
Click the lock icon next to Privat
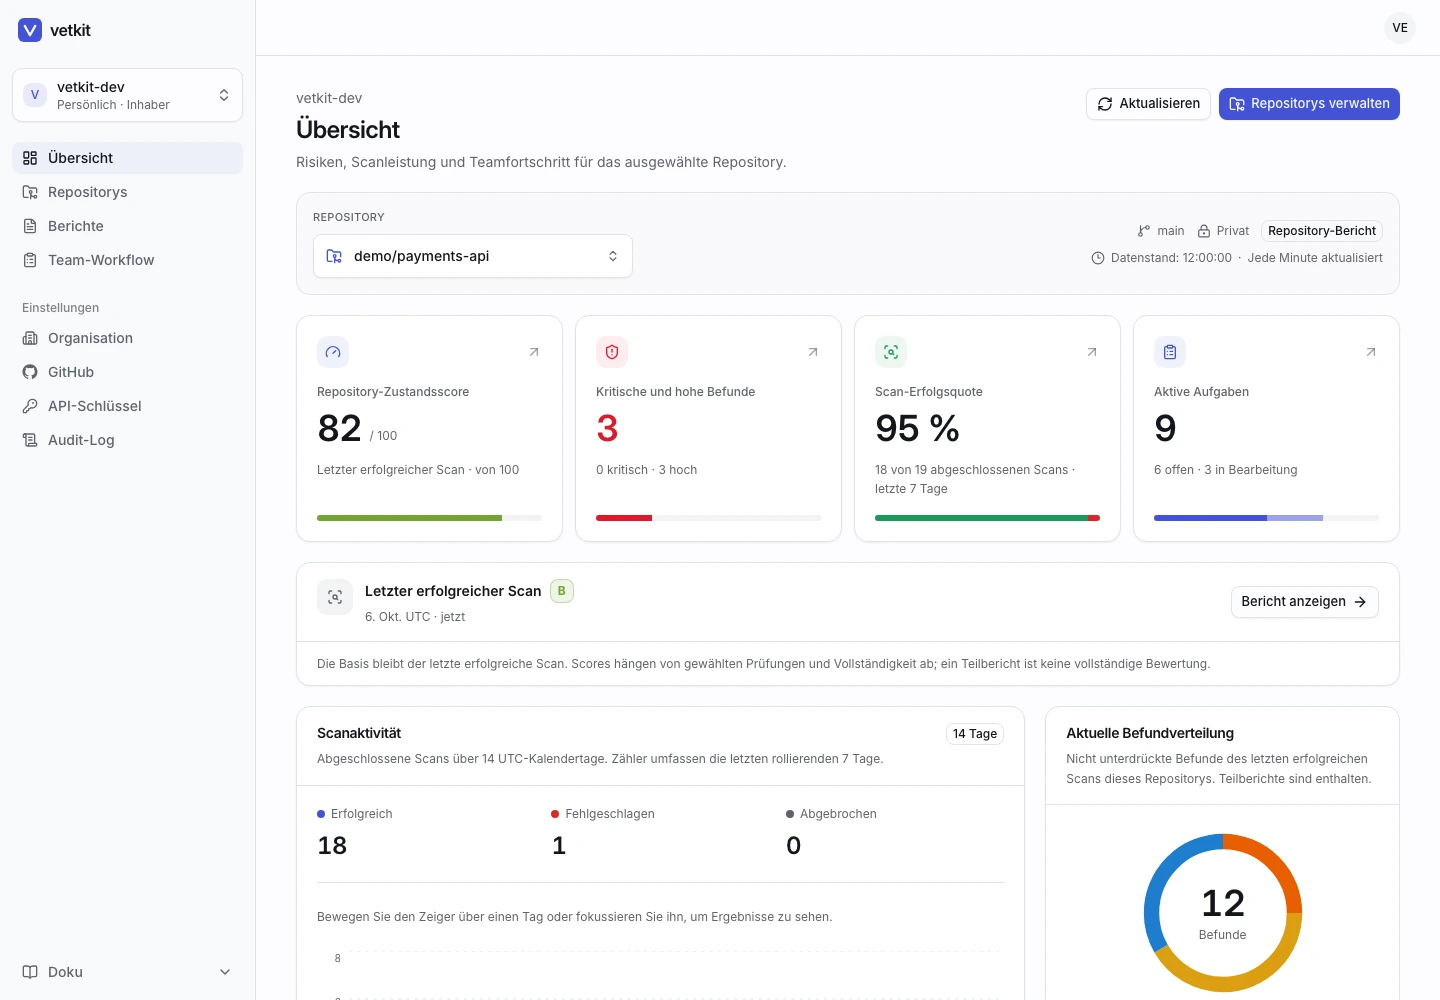(x=1204, y=231)
